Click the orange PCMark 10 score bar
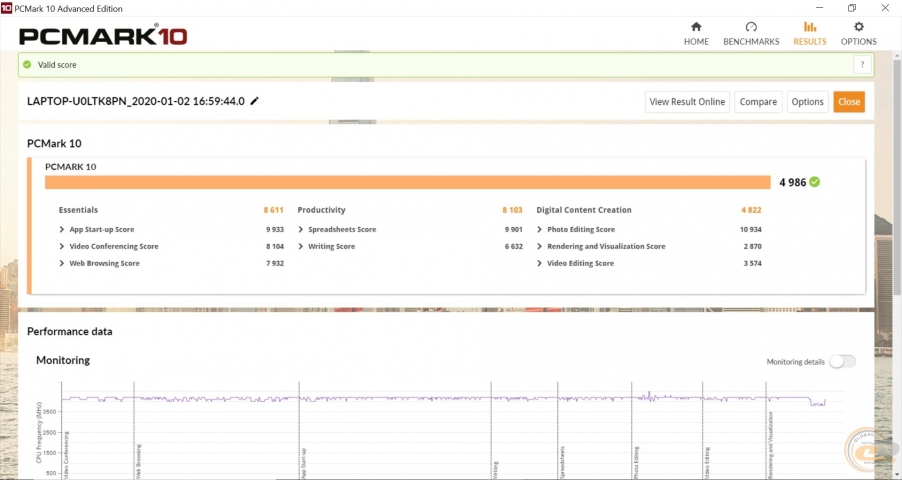Image resolution: width=902 pixels, height=480 pixels. (x=408, y=182)
